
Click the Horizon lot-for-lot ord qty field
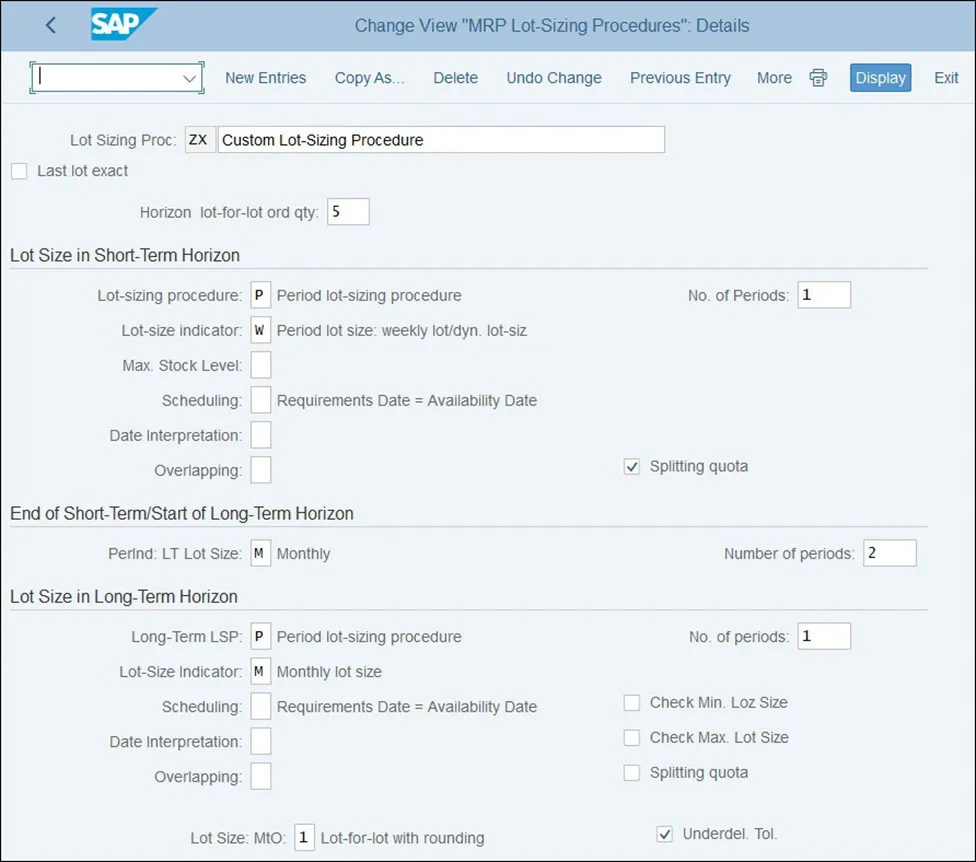click(348, 212)
